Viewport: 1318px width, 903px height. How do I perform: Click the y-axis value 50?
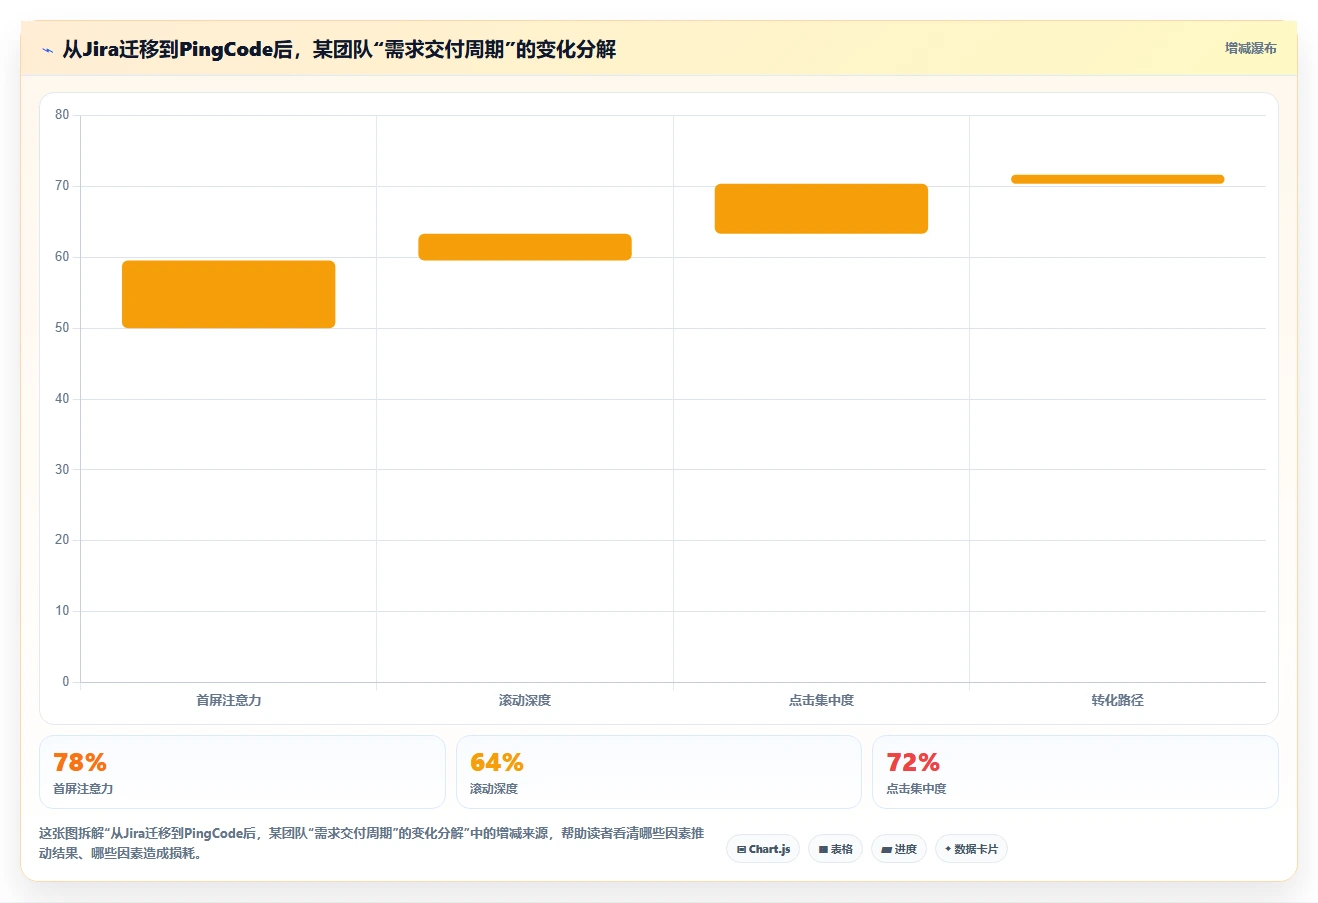click(x=62, y=328)
